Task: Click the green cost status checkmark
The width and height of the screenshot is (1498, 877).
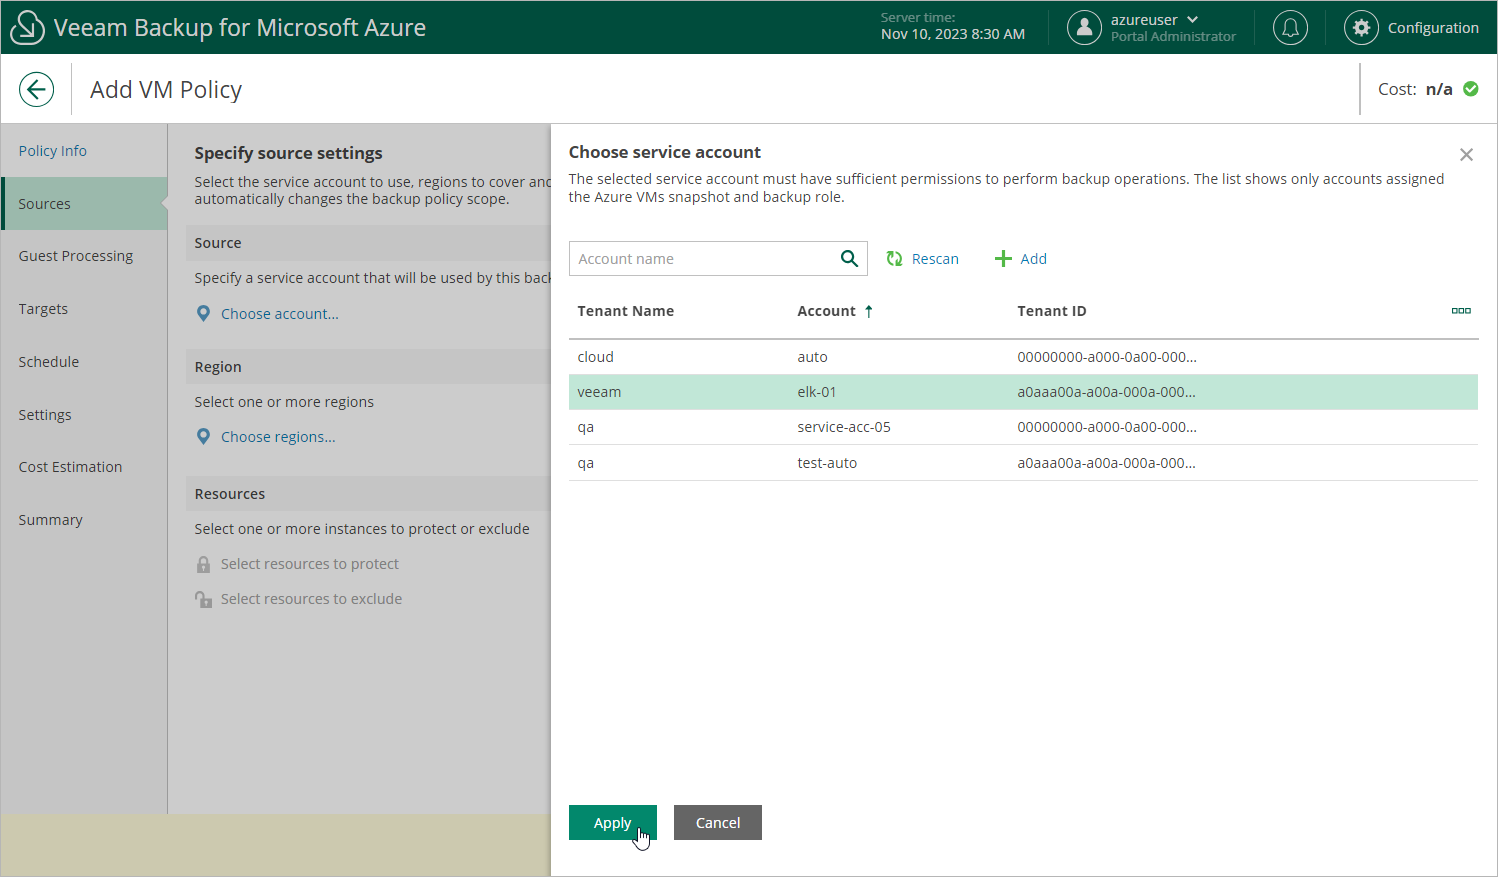Action: (x=1471, y=88)
